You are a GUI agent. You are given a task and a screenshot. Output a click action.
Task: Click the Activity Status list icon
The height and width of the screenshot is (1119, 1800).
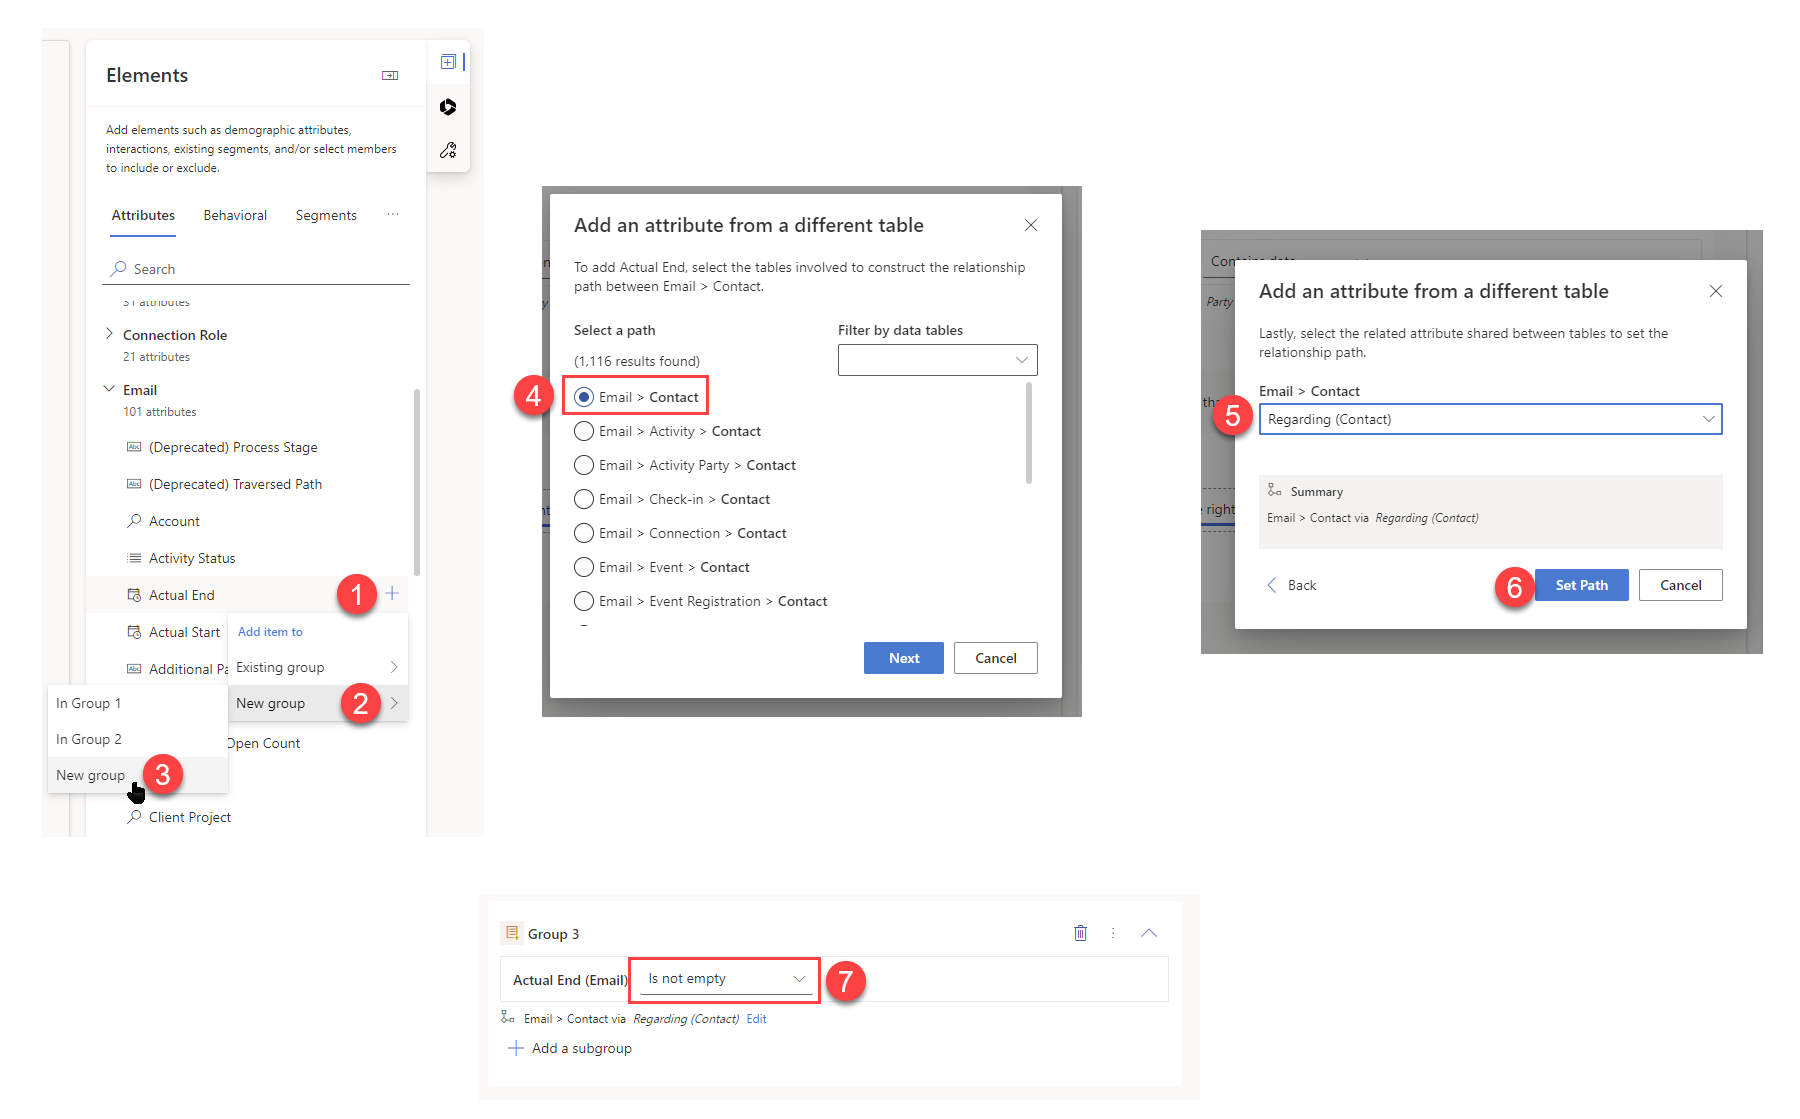(134, 558)
